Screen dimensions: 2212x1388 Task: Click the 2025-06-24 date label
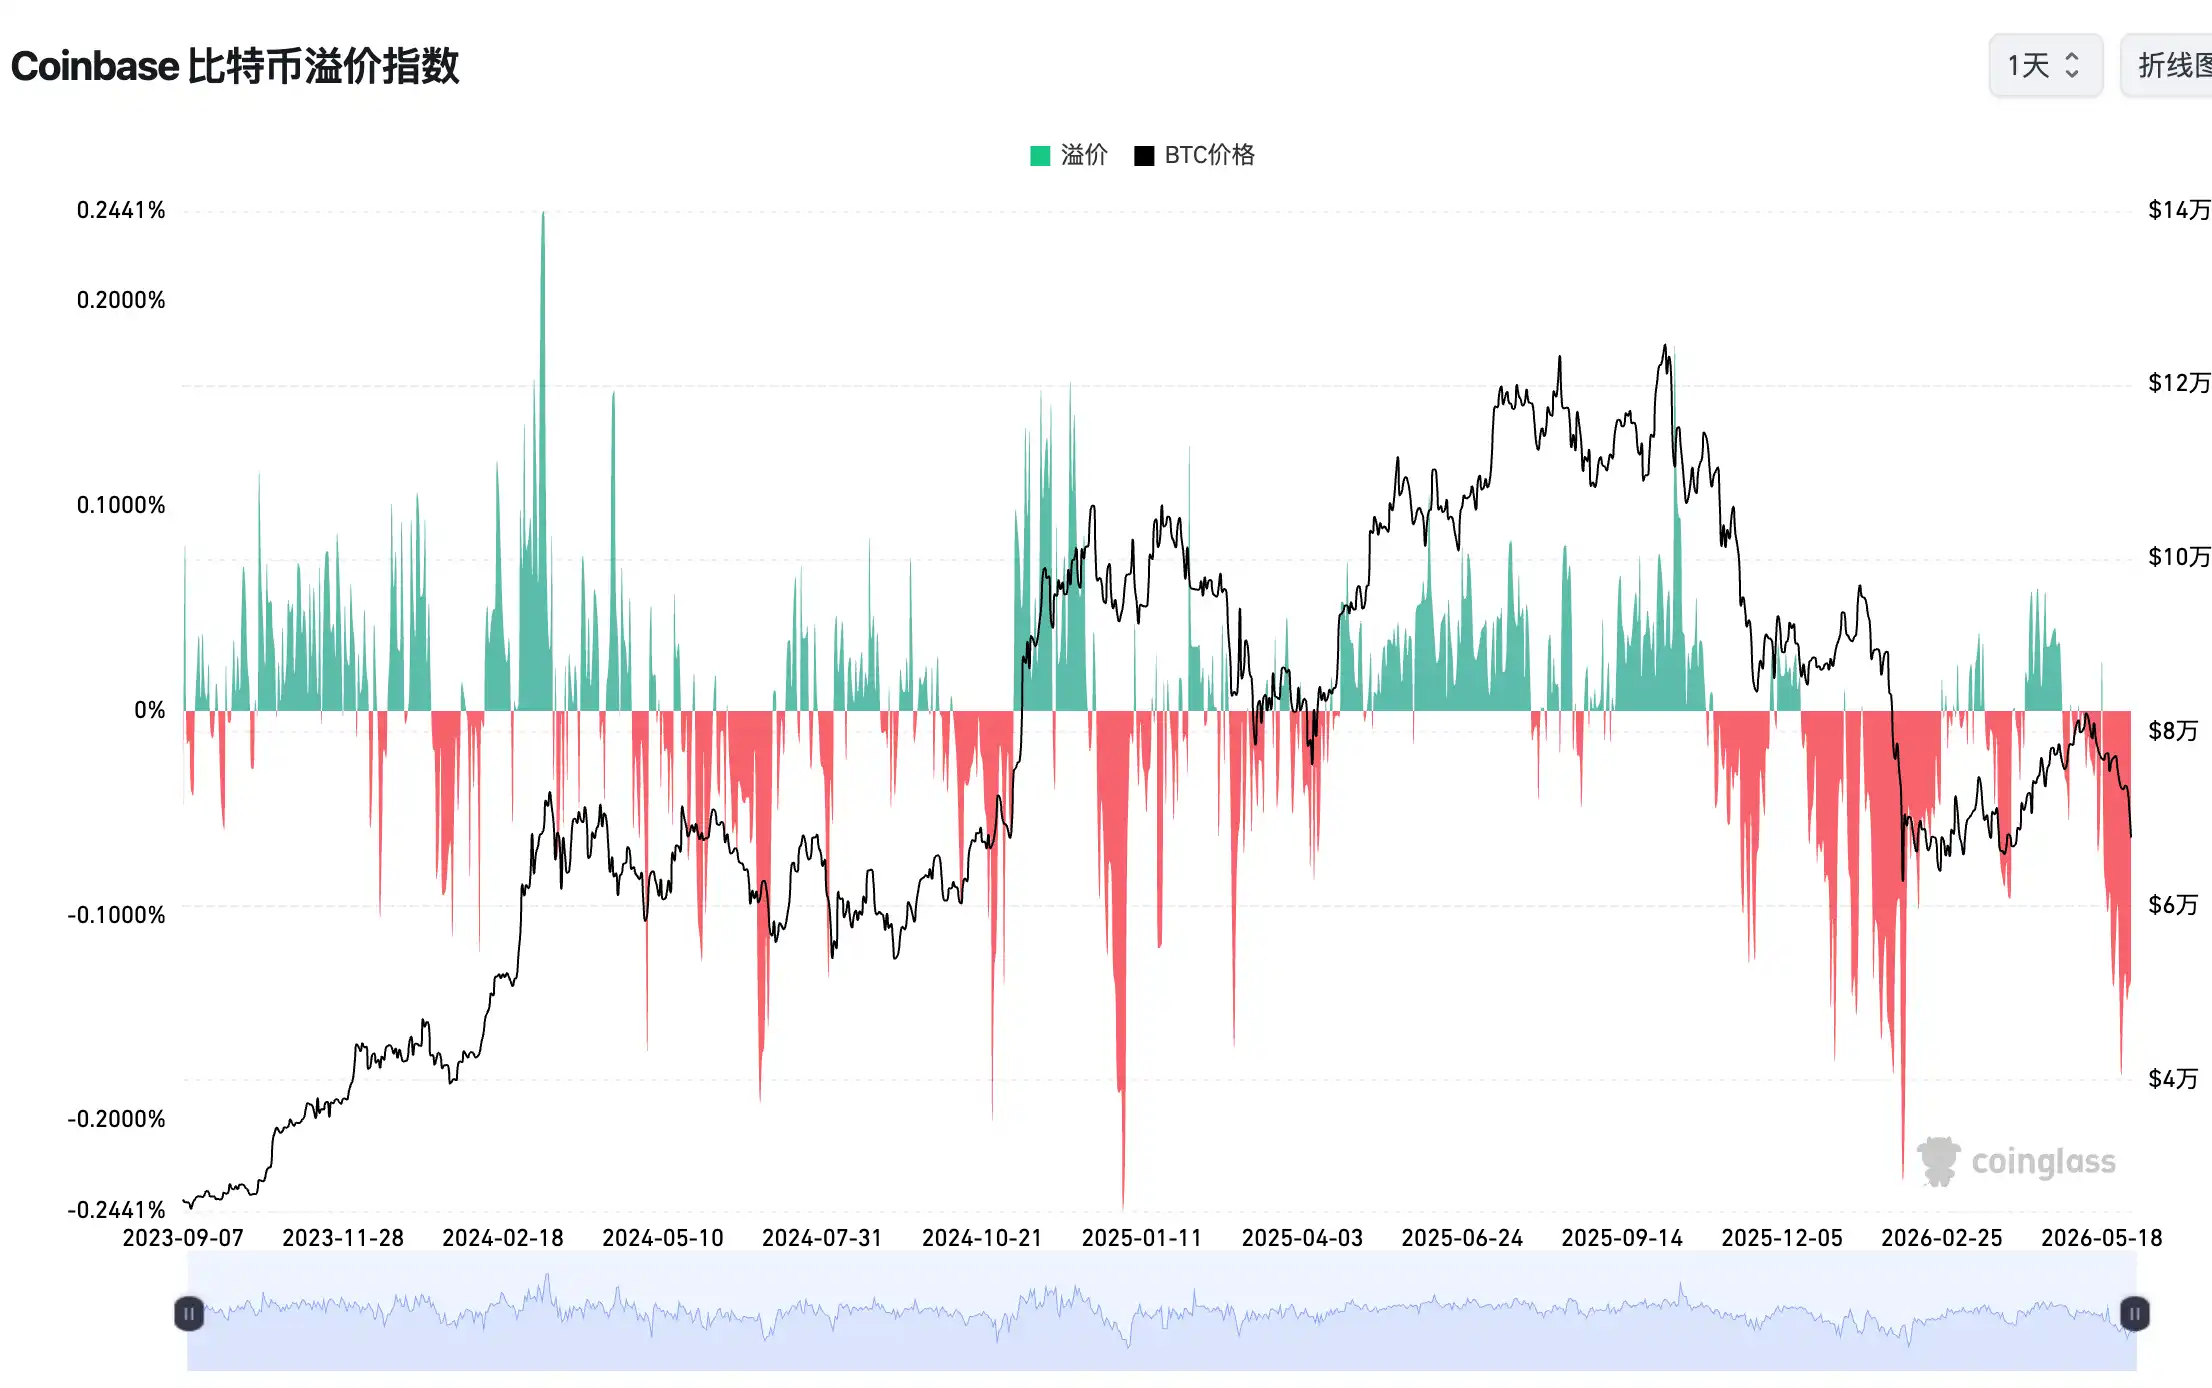(1462, 1238)
